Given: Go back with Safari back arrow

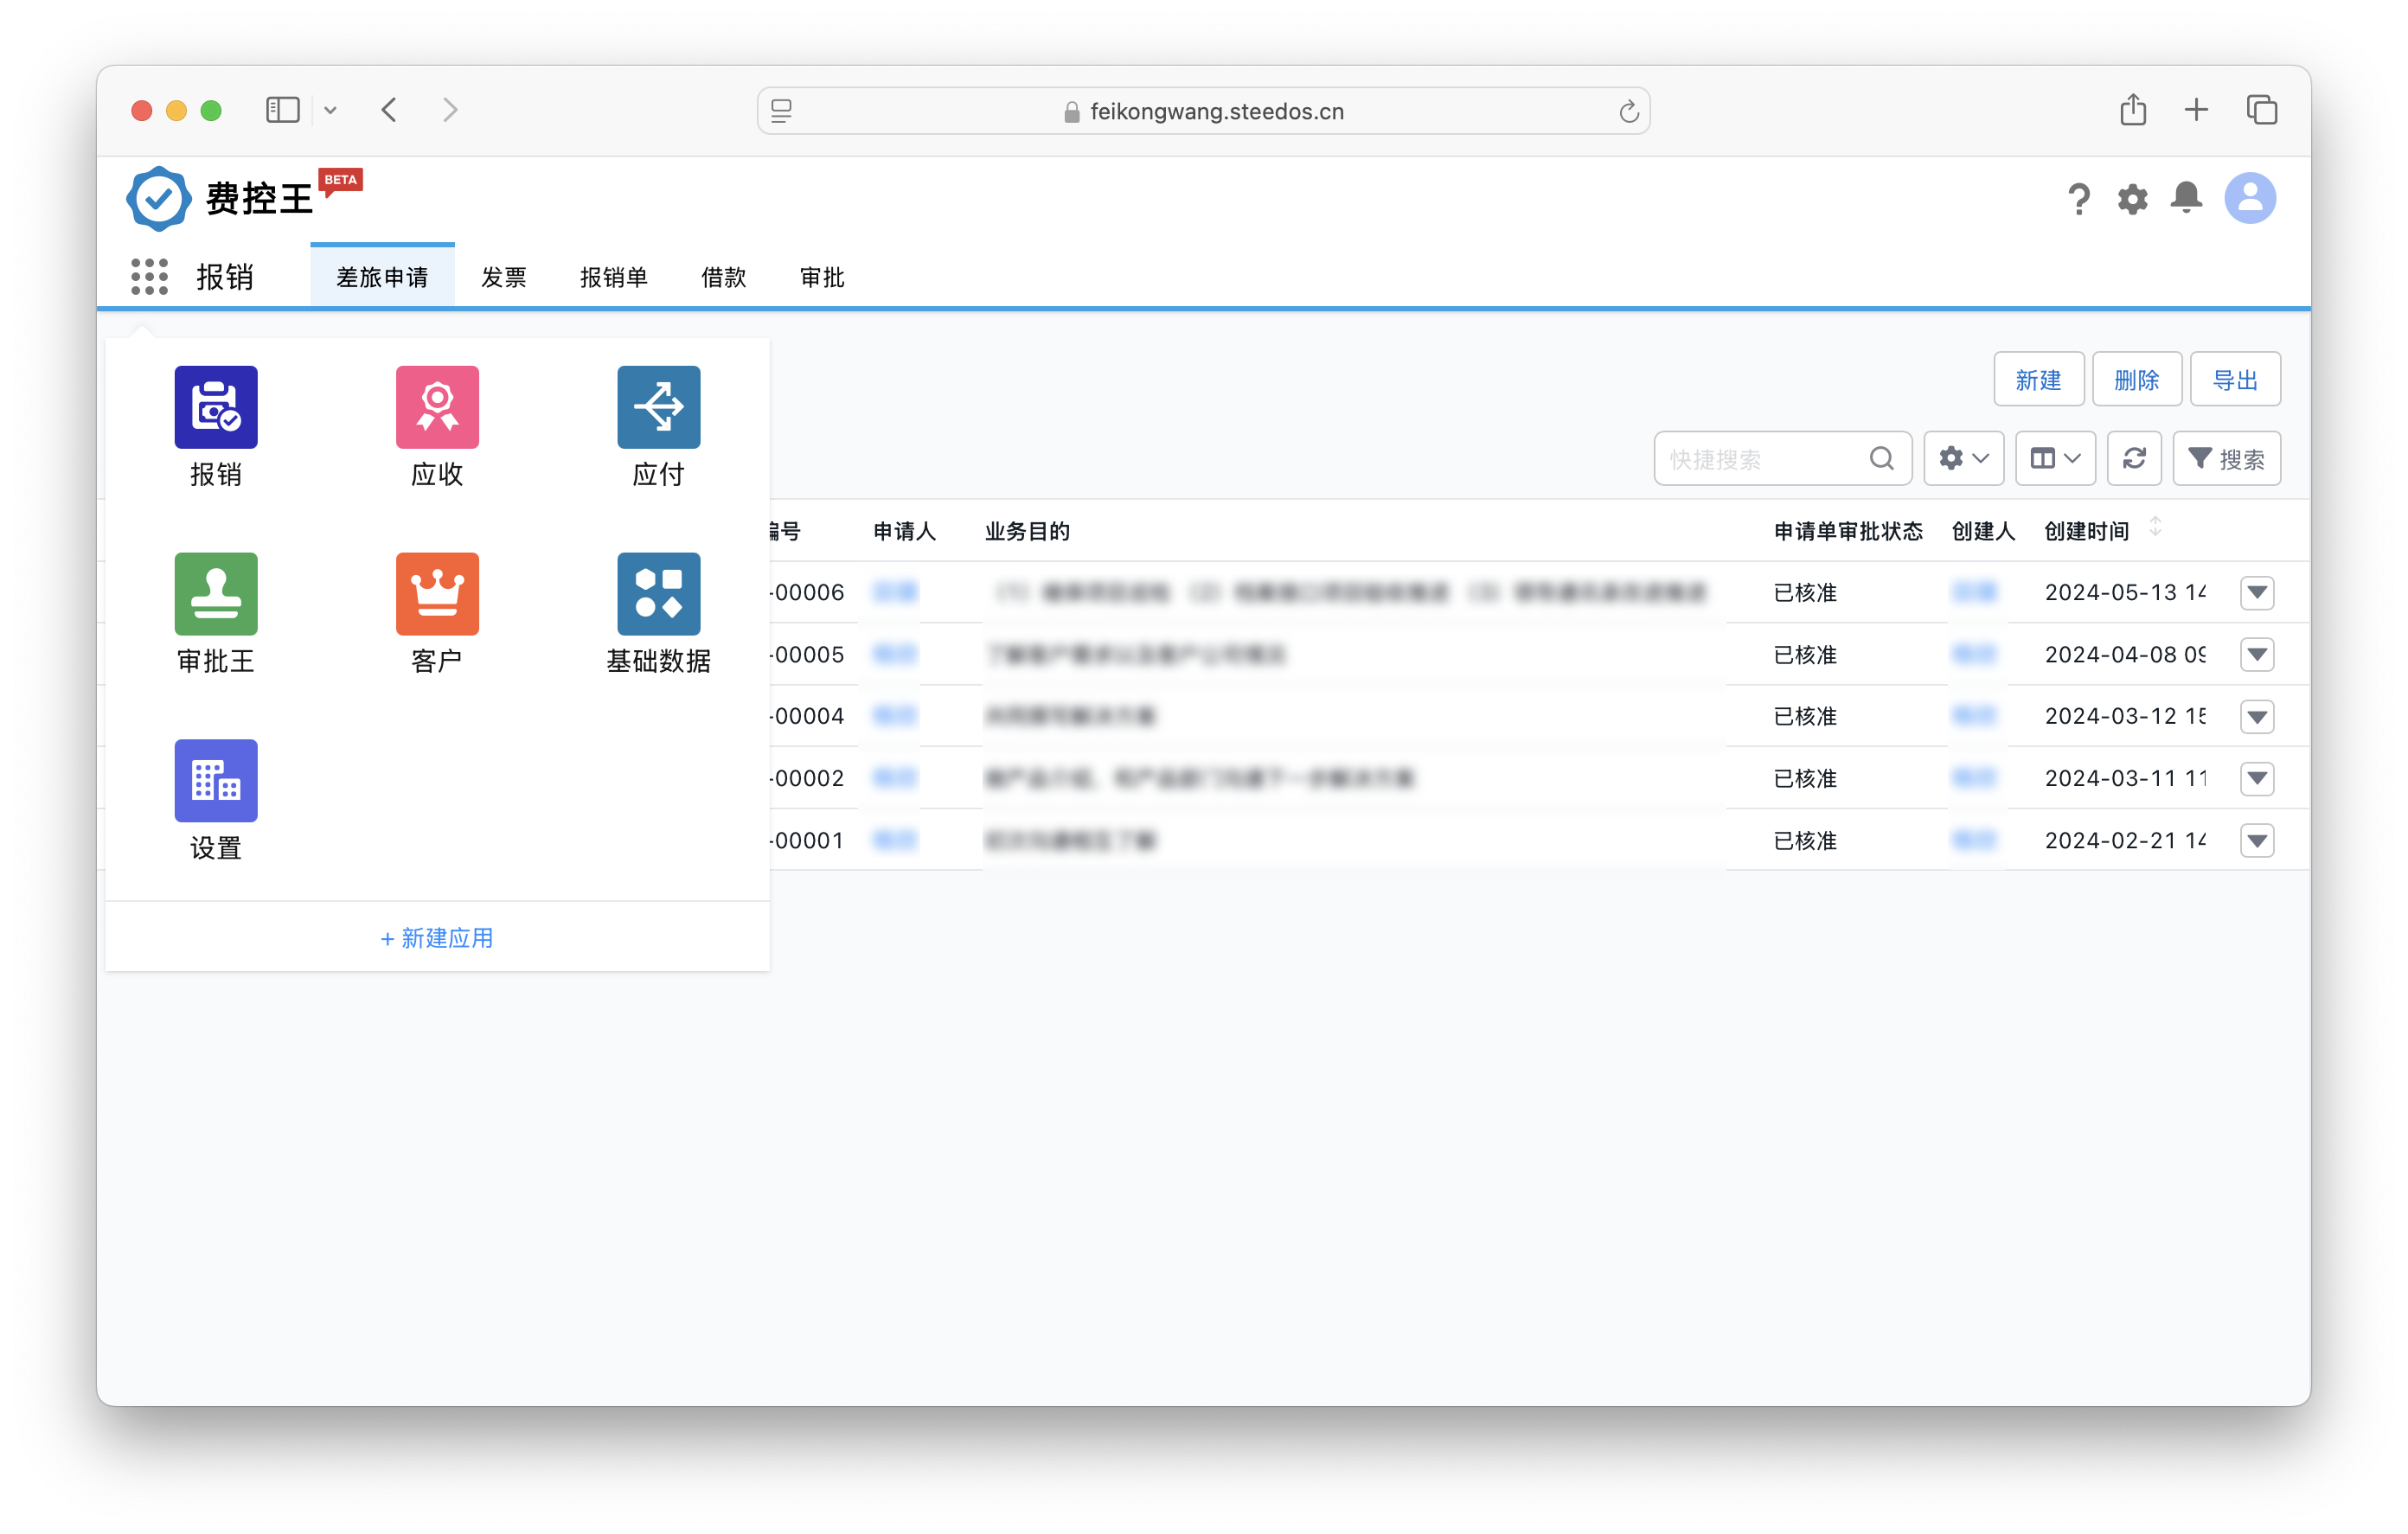Looking at the screenshot, I should [389, 110].
